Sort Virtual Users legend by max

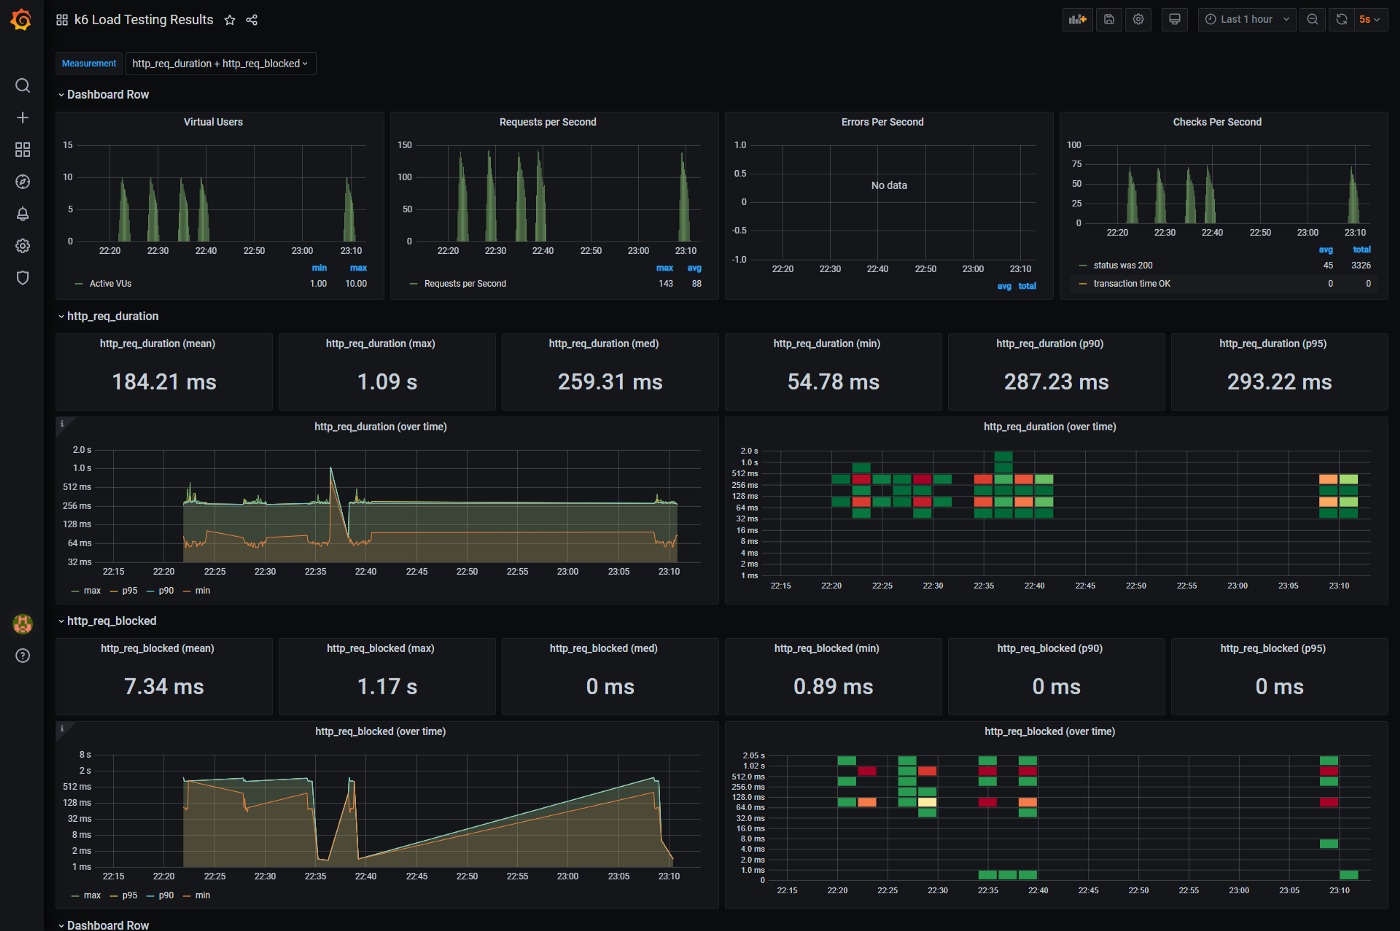[358, 268]
